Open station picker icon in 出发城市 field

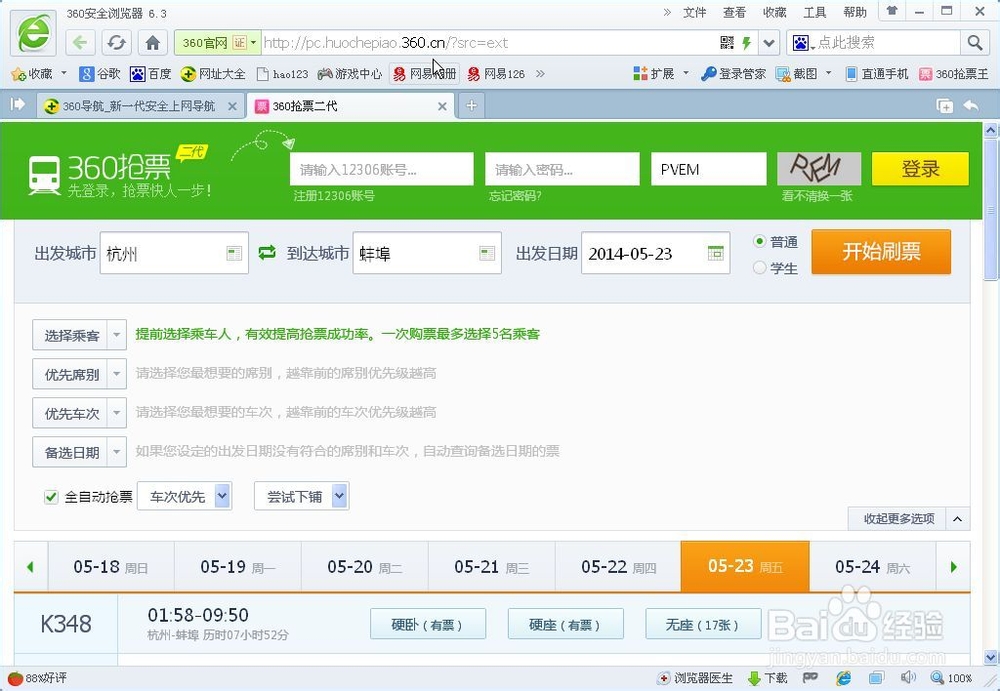point(234,253)
